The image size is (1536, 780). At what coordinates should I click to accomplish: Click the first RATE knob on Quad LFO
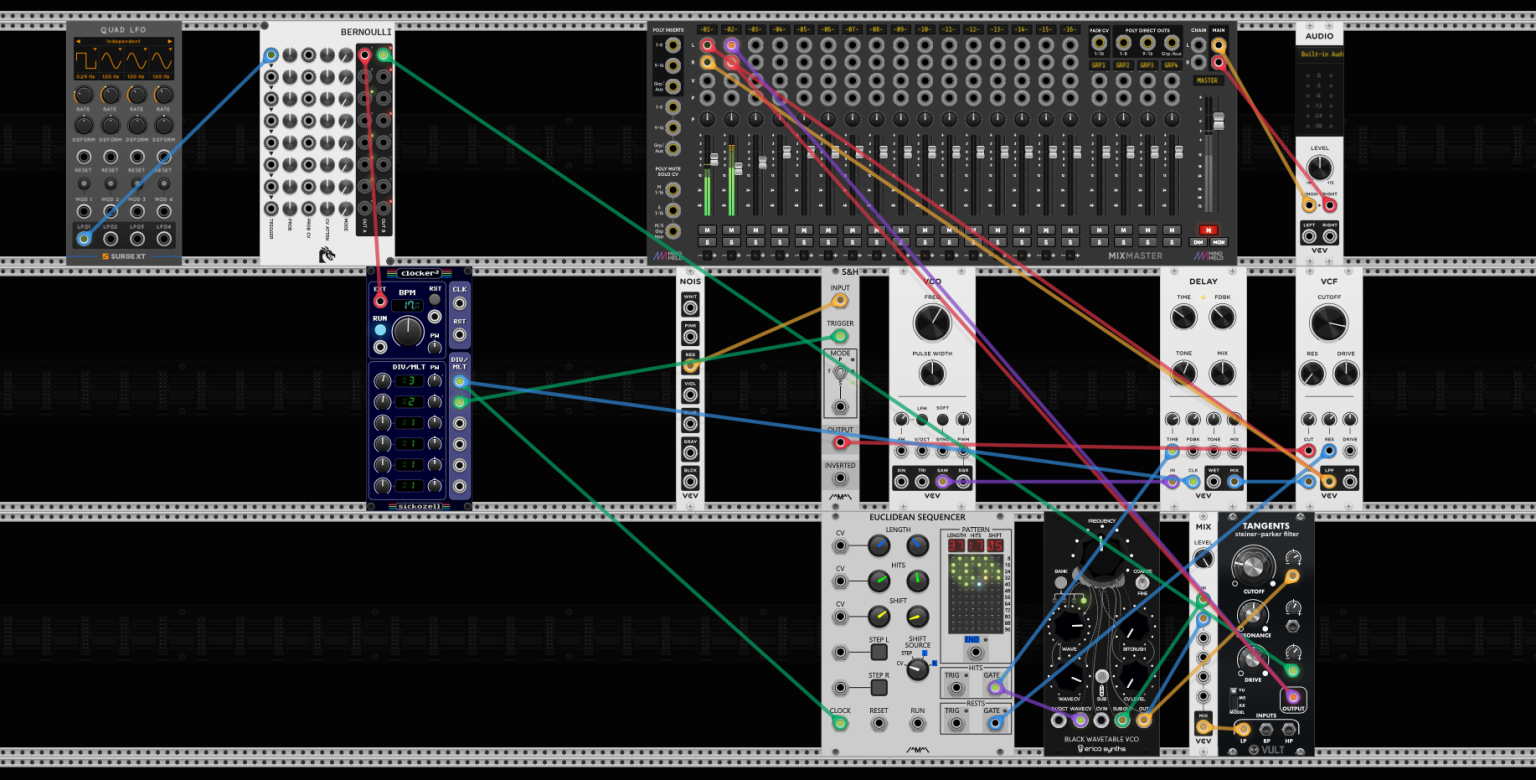point(84,95)
